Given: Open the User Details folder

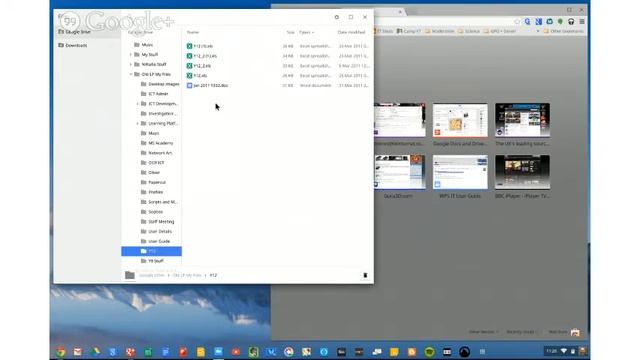Looking at the screenshot, I should point(156,231).
